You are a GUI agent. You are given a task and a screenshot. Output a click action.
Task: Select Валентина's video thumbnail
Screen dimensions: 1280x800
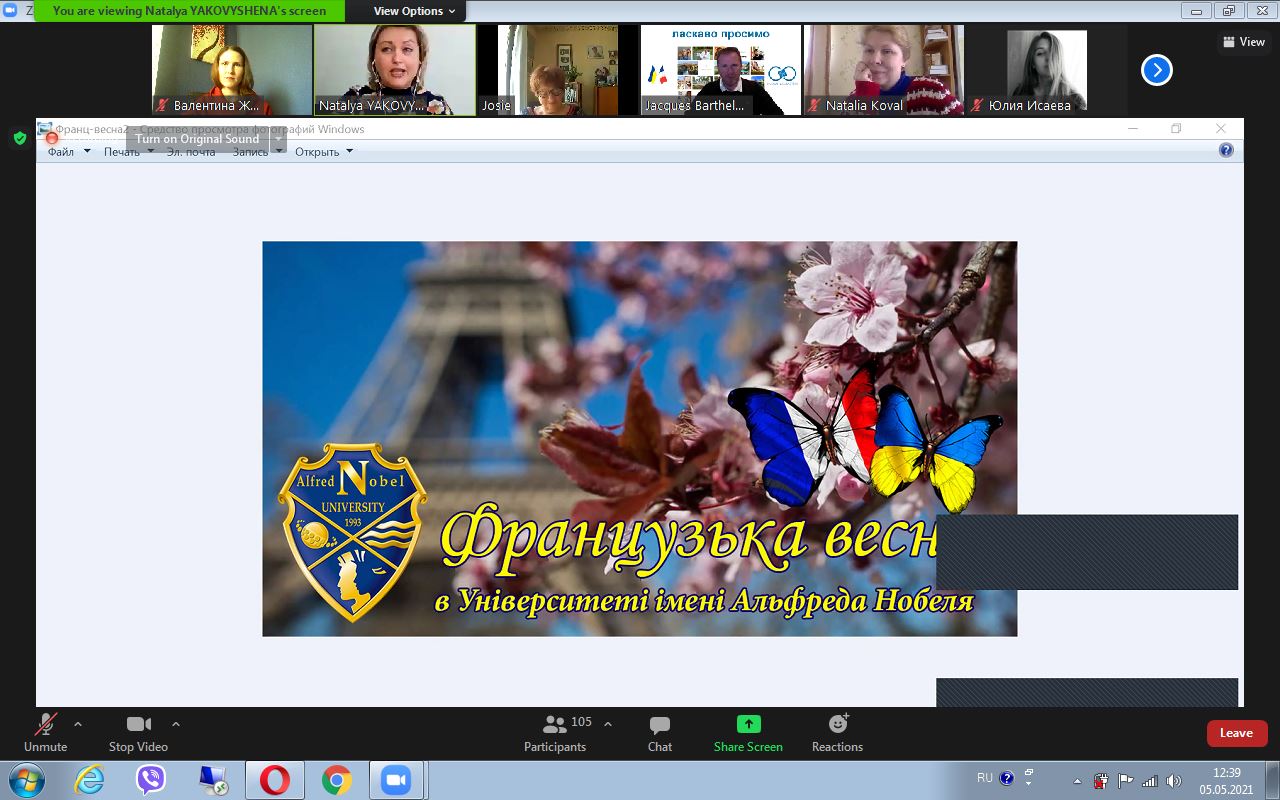point(232,70)
